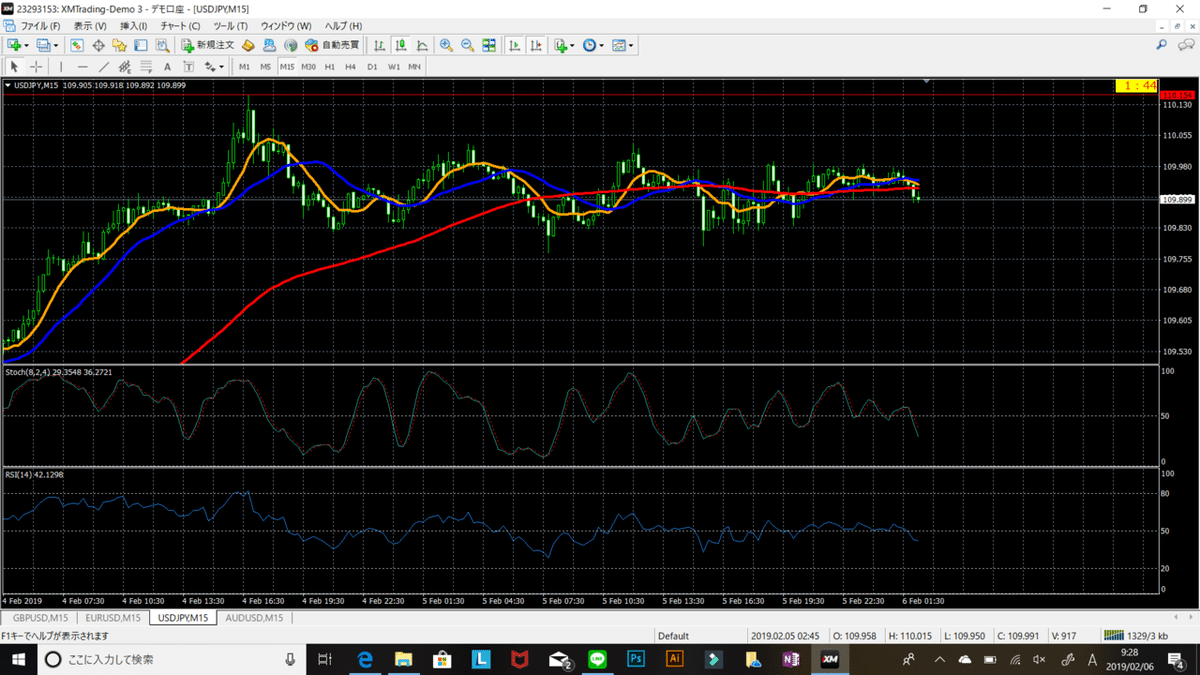Switch chart to M5 timeframe

pos(266,66)
